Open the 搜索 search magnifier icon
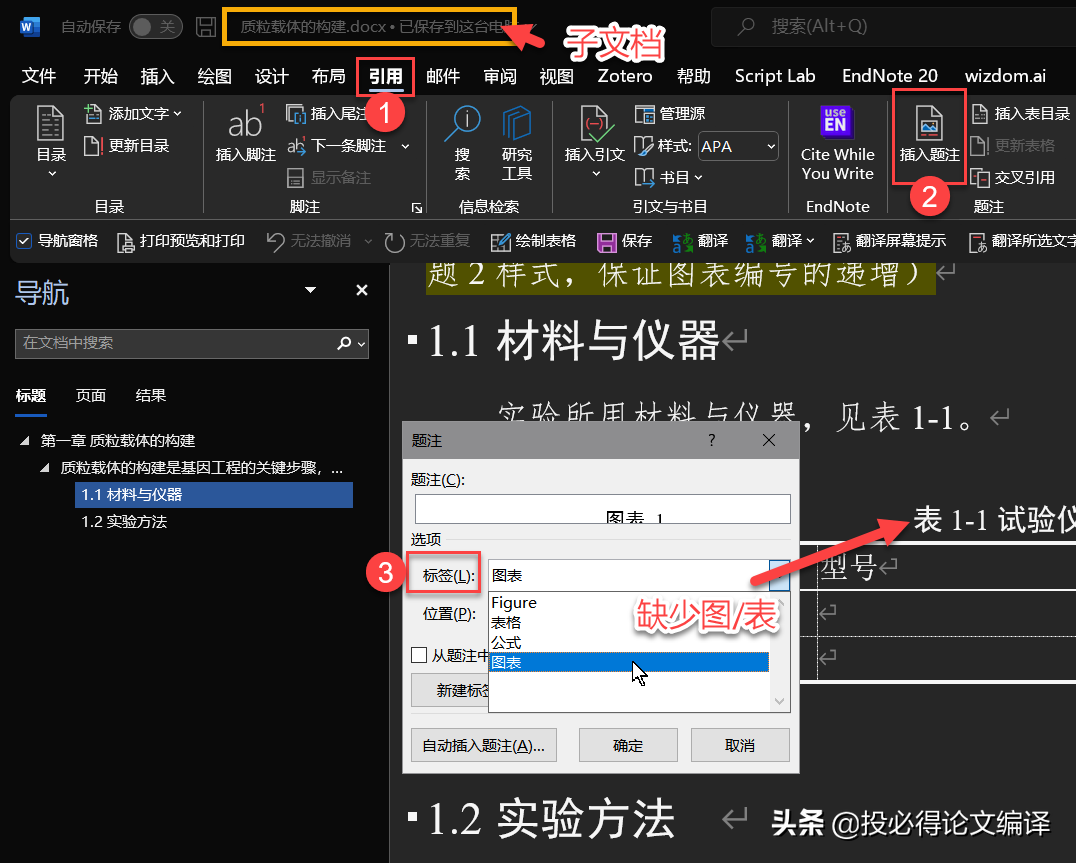The height and width of the screenshot is (863, 1076). pyautogui.click(x=462, y=123)
